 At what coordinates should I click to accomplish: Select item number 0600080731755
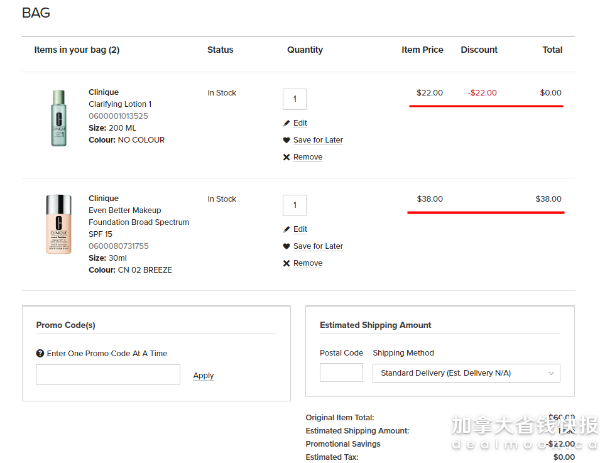[x=118, y=246]
